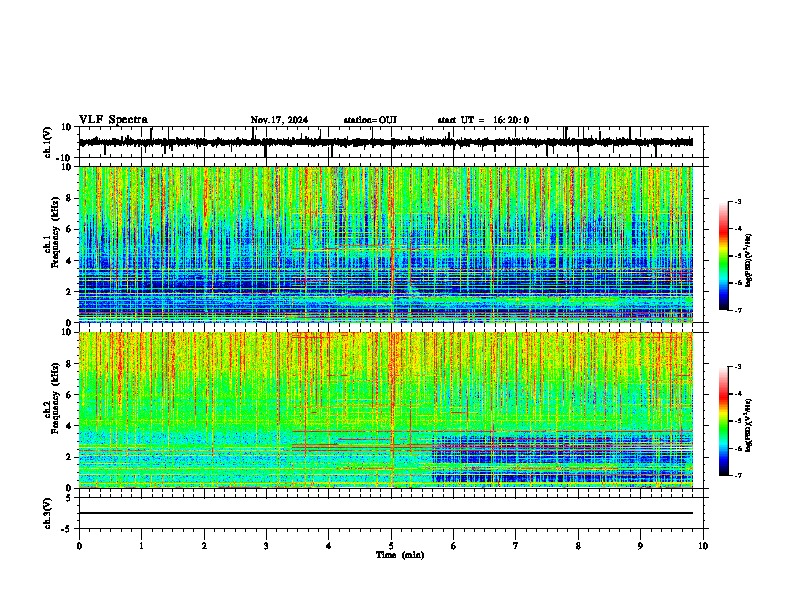Click the "-7" tick on ch.1 color bar
This screenshot has height=612, width=792.
pos(738,310)
